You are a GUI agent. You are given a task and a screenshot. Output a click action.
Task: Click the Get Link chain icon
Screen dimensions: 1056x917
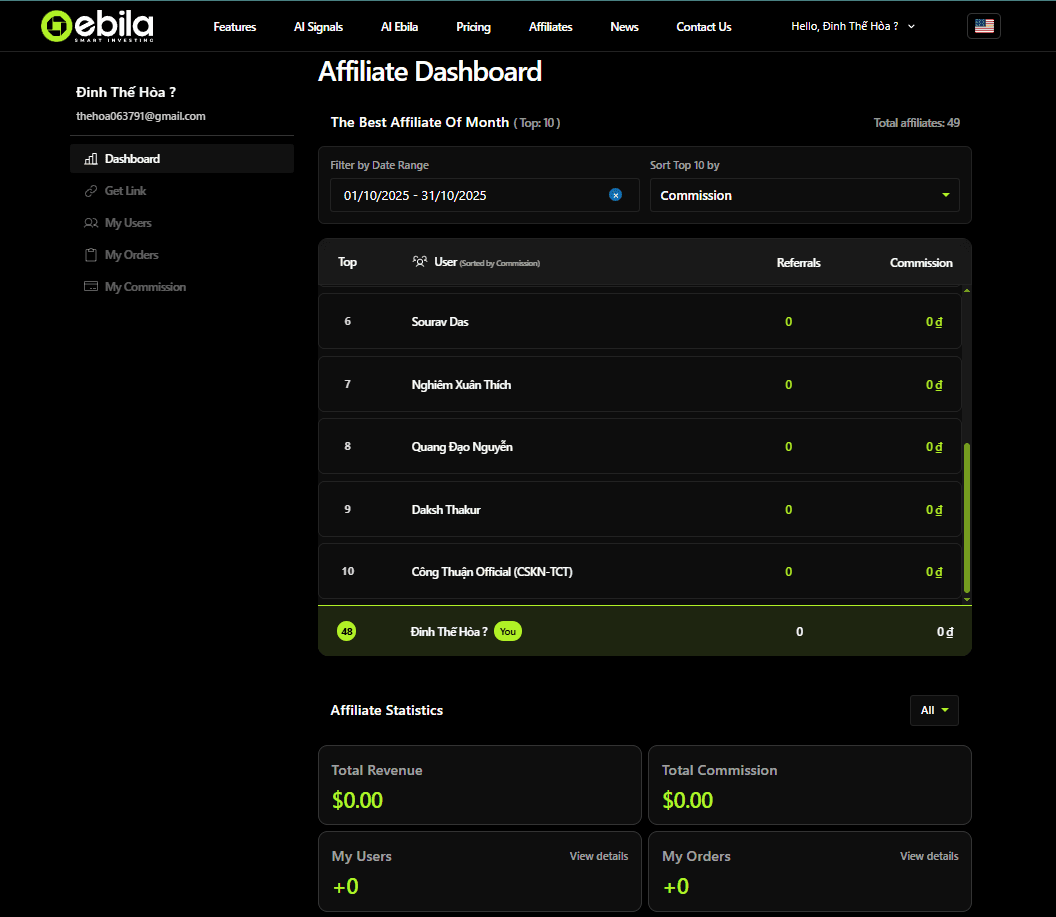coord(91,191)
